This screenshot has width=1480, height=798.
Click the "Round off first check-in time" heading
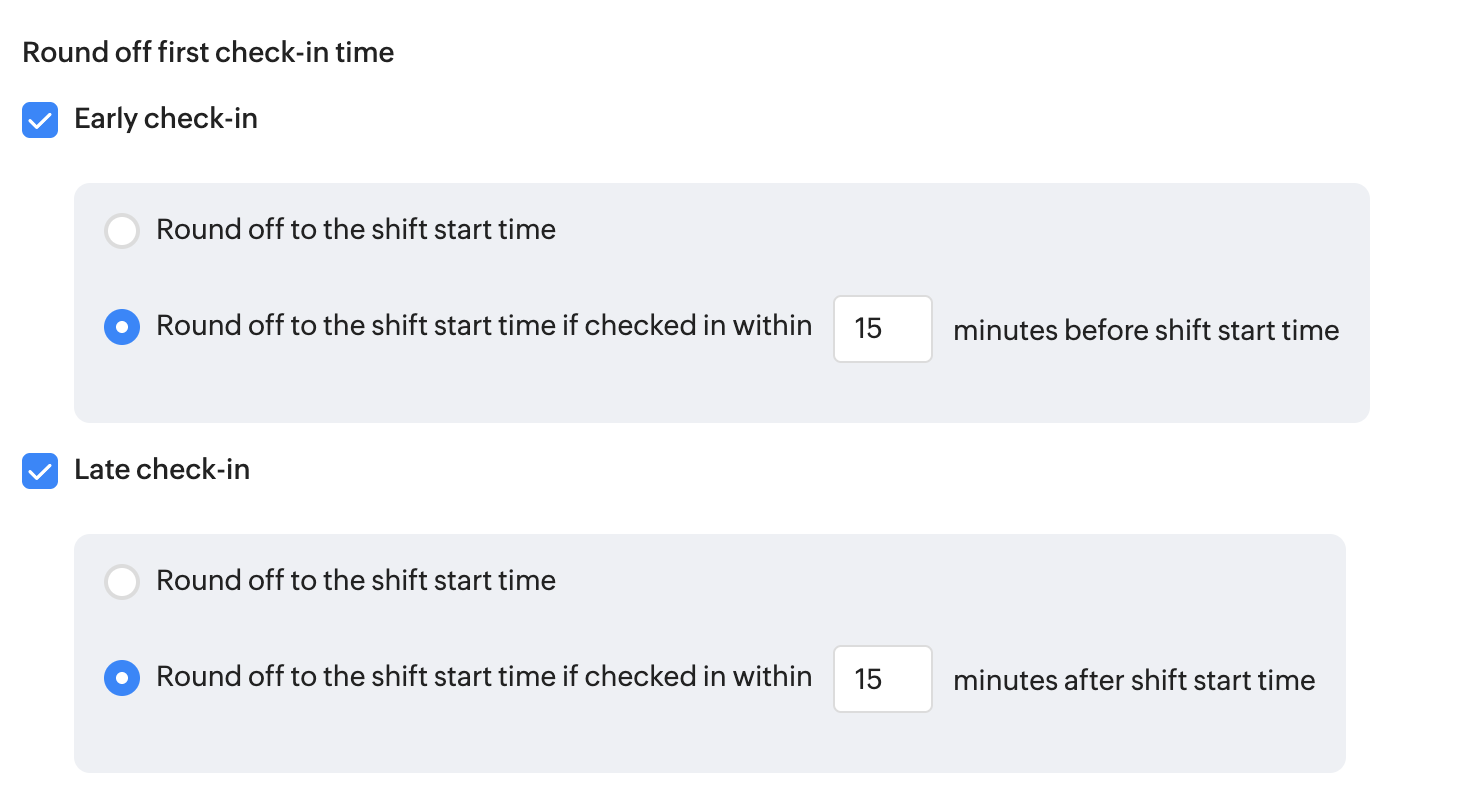click(208, 52)
